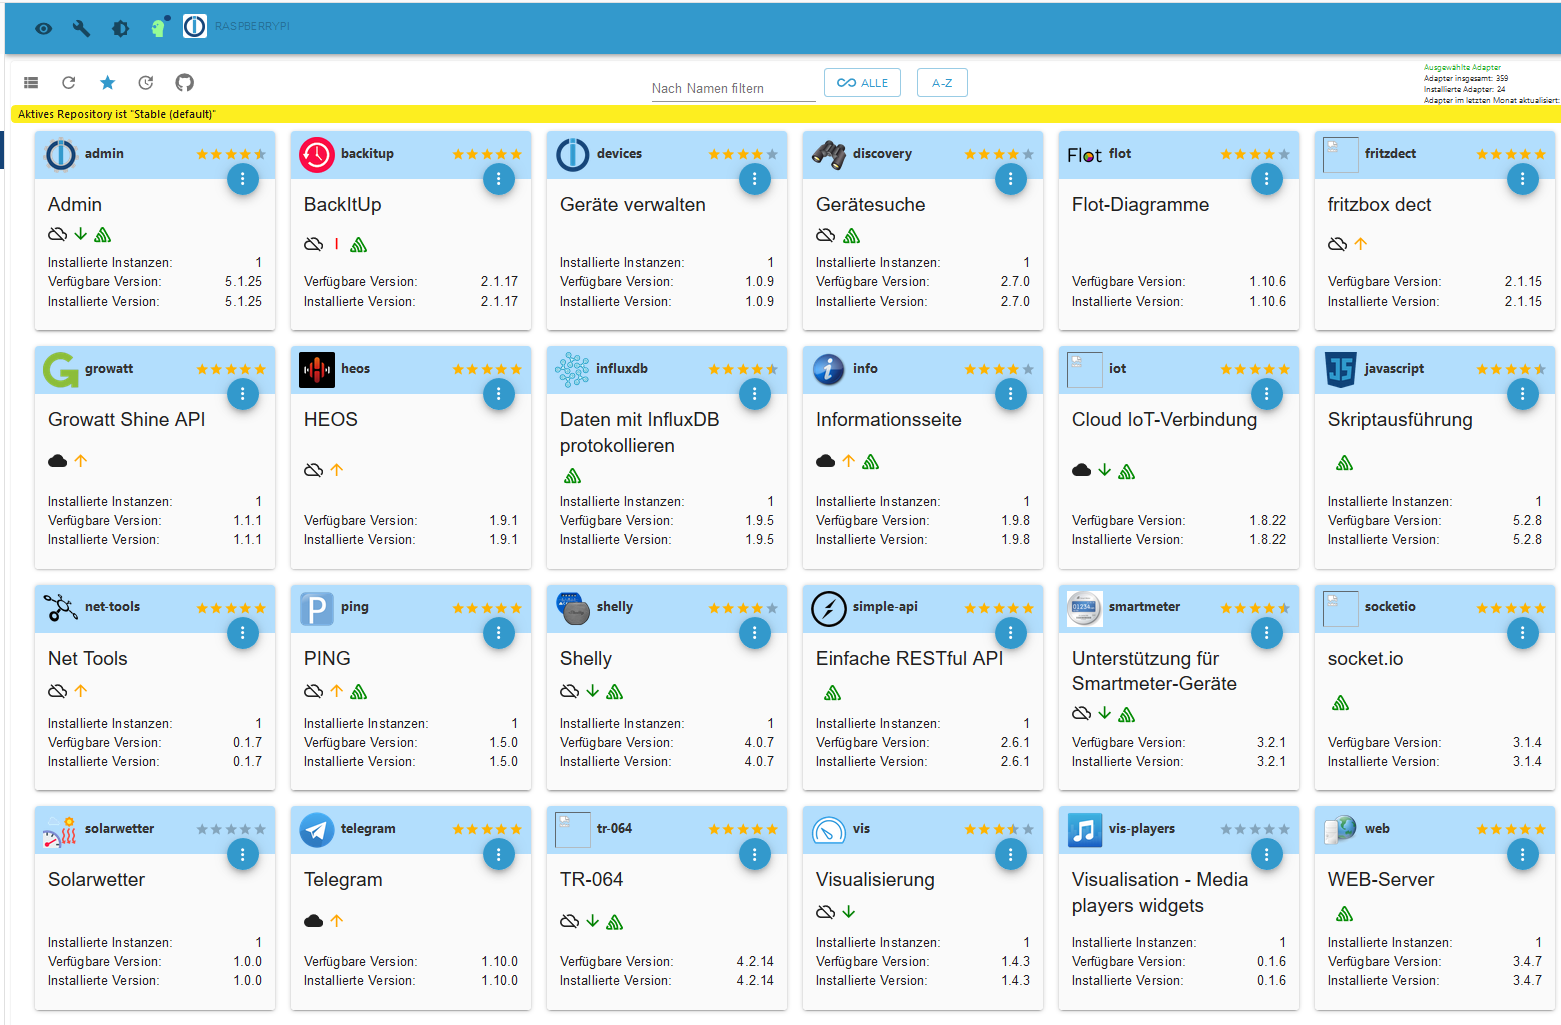Reload the adapter list with the refresh icon
Screen dimensions: 1561x1025
coord(69,83)
